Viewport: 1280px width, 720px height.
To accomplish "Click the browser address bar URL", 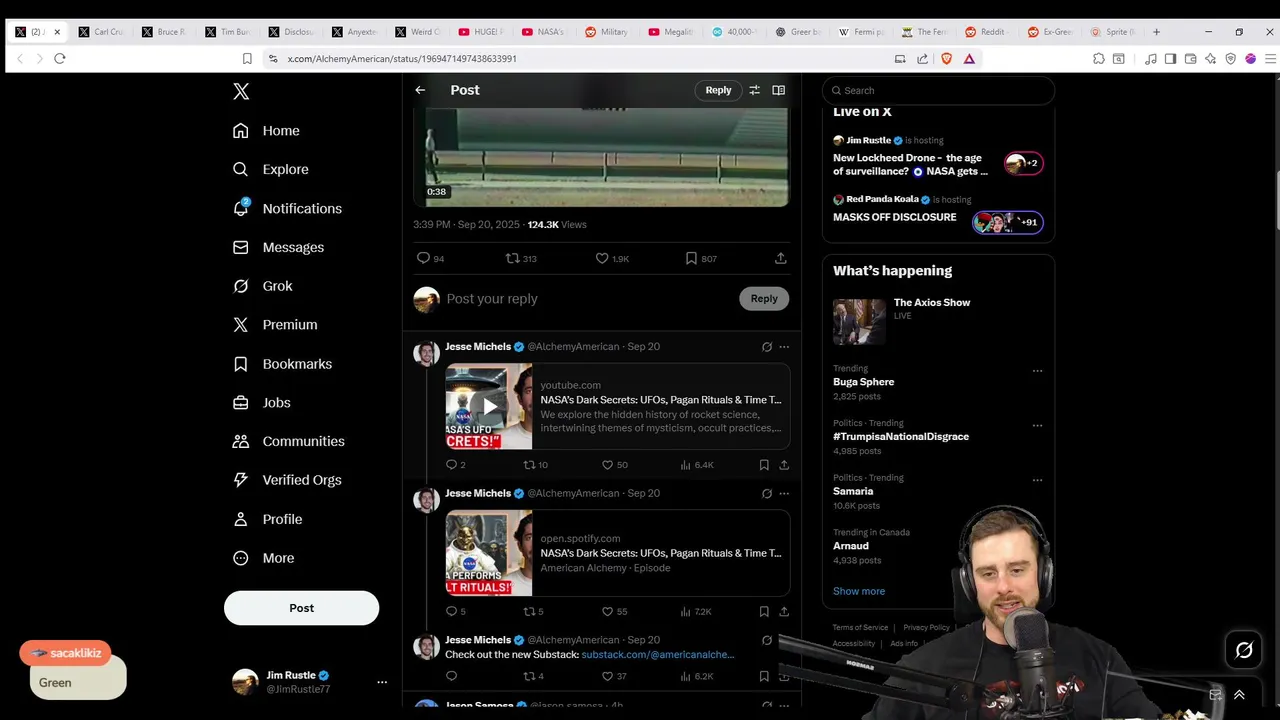I will click(402, 59).
